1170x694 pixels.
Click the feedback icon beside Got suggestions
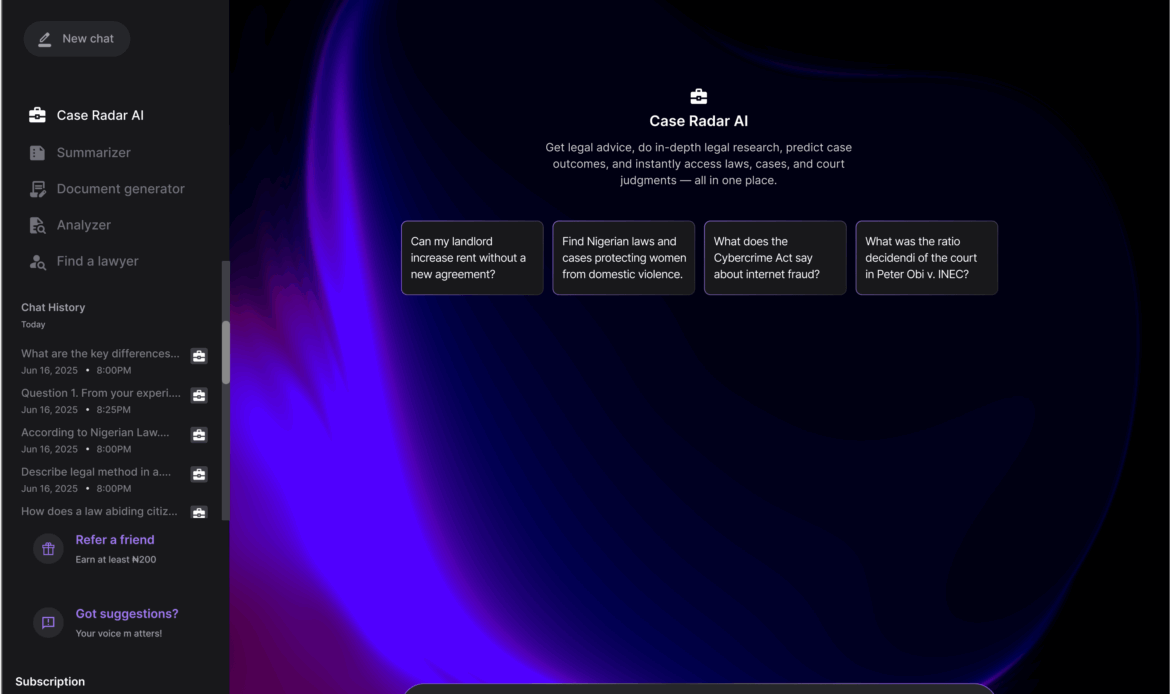click(48, 623)
